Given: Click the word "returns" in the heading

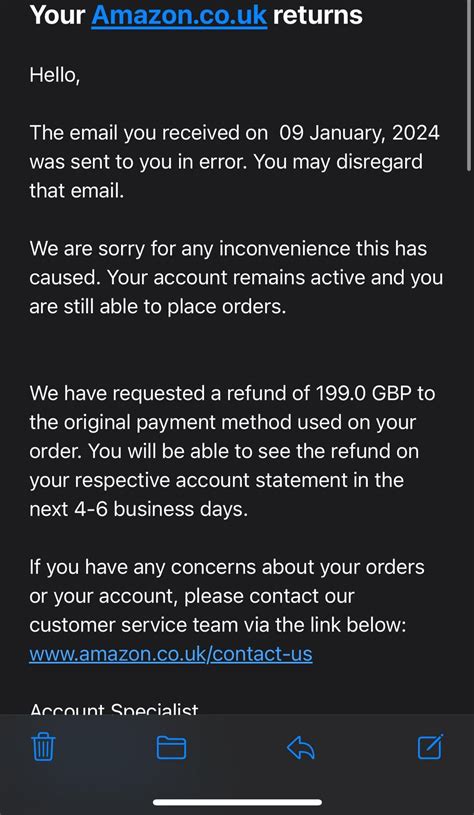Looking at the screenshot, I should coord(318,15).
